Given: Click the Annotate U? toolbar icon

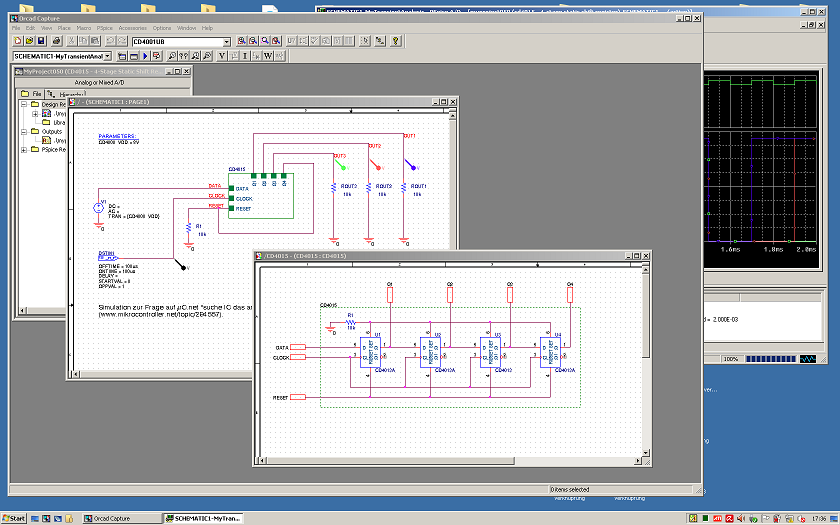Looking at the screenshot, I should pyautogui.click(x=291, y=41).
